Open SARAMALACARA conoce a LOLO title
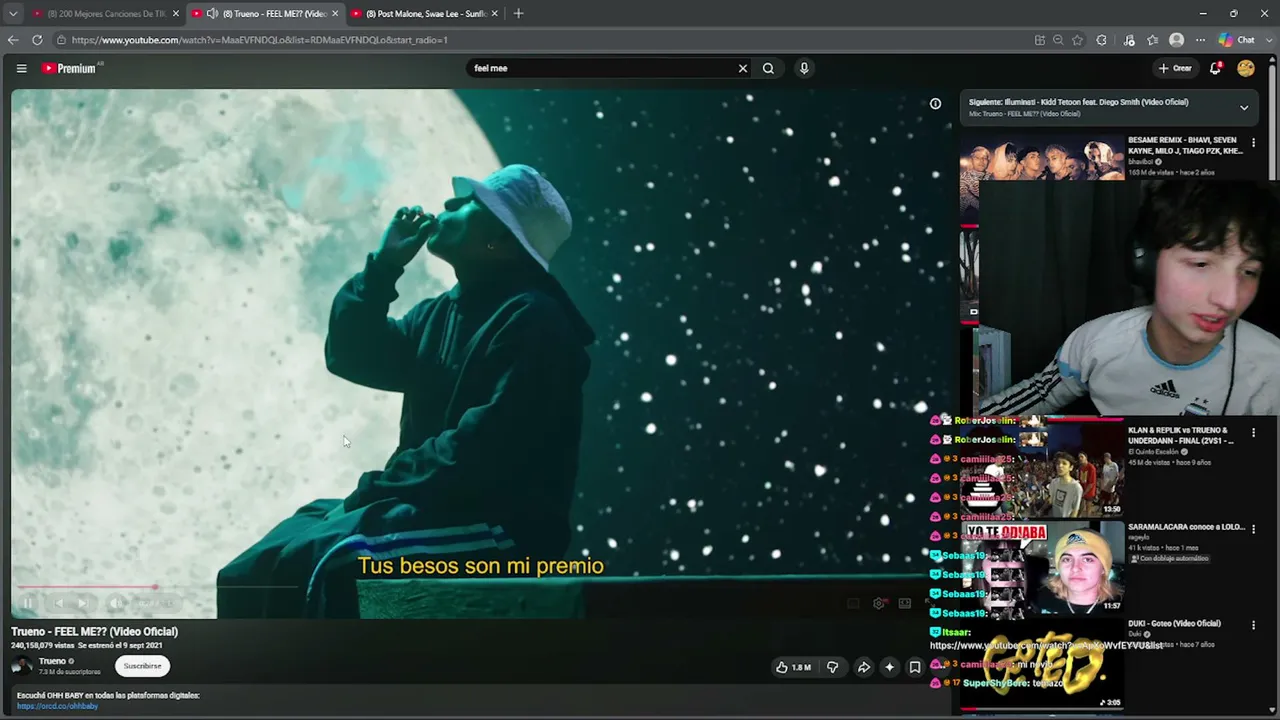This screenshot has height=720, width=1280. pyautogui.click(x=1186, y=527)
